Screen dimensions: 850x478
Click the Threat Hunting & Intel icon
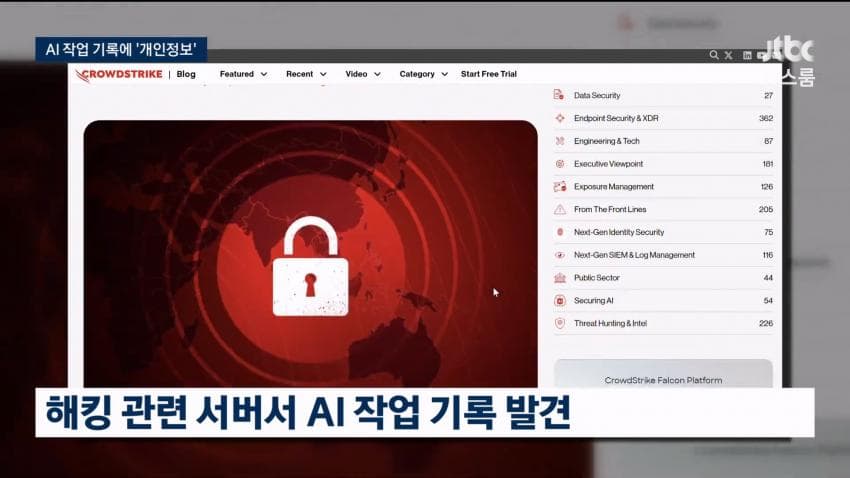559,323
